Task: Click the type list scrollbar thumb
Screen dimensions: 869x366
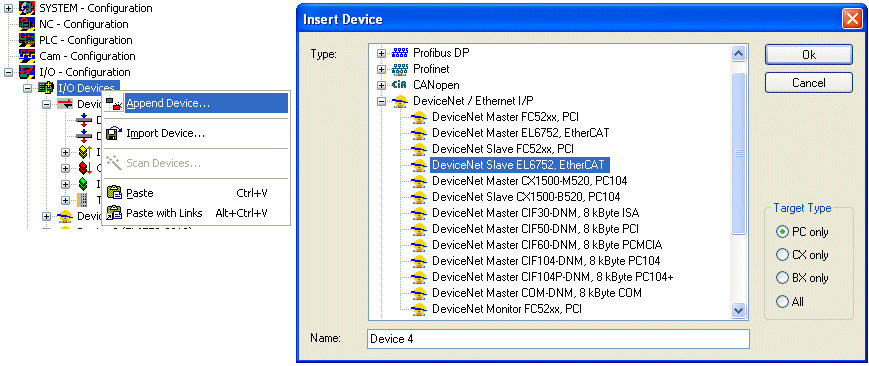Action: click(738, 153)
